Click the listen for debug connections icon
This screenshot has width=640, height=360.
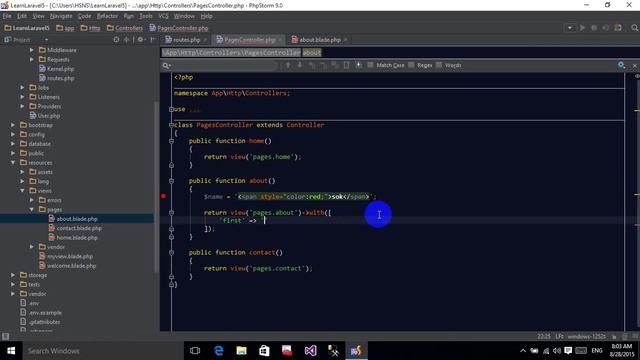pos(618,28)
